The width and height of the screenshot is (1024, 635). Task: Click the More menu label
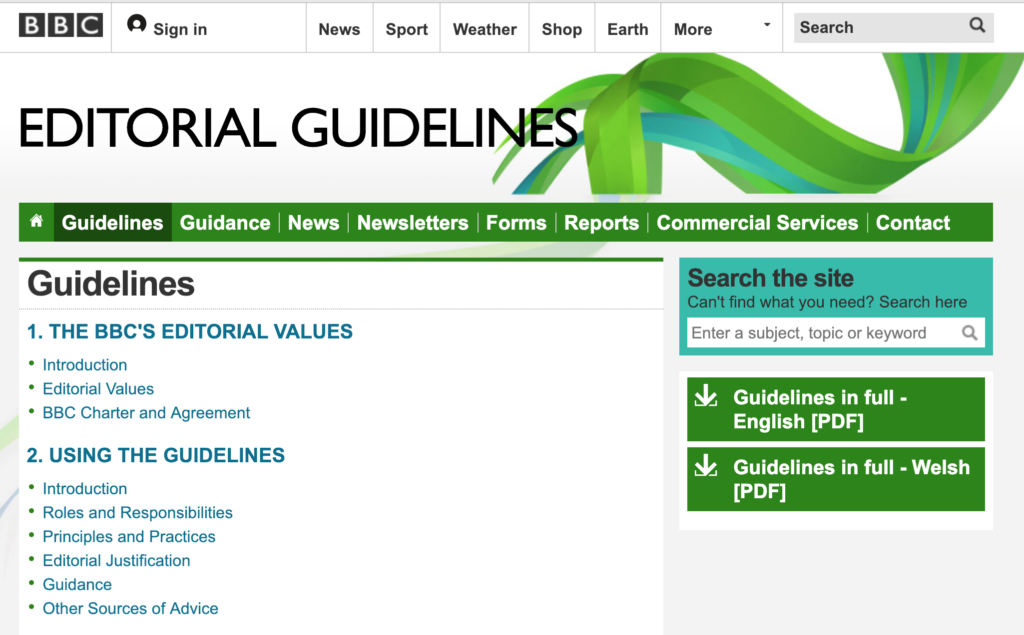(693, 29)
